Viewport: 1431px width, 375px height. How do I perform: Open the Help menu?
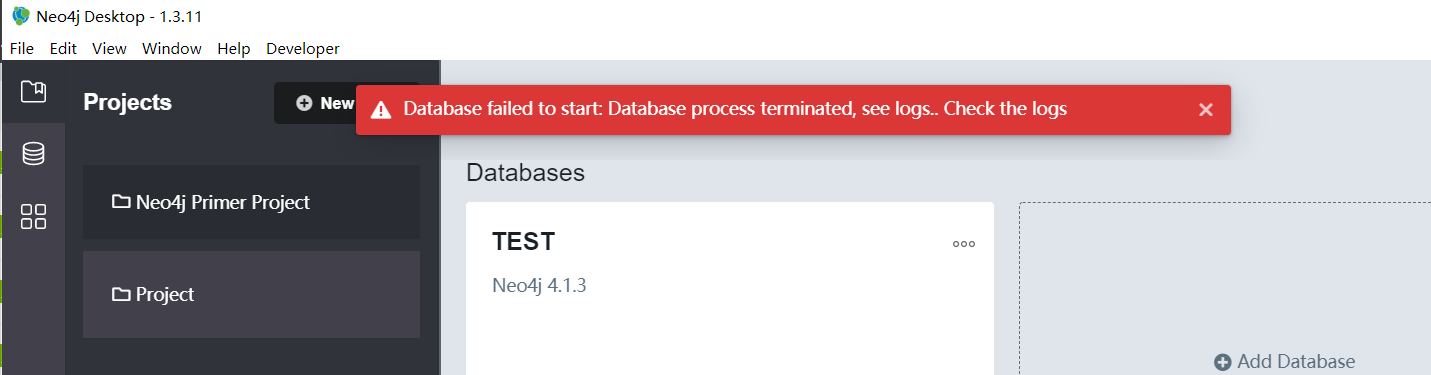tap(234, 48)
